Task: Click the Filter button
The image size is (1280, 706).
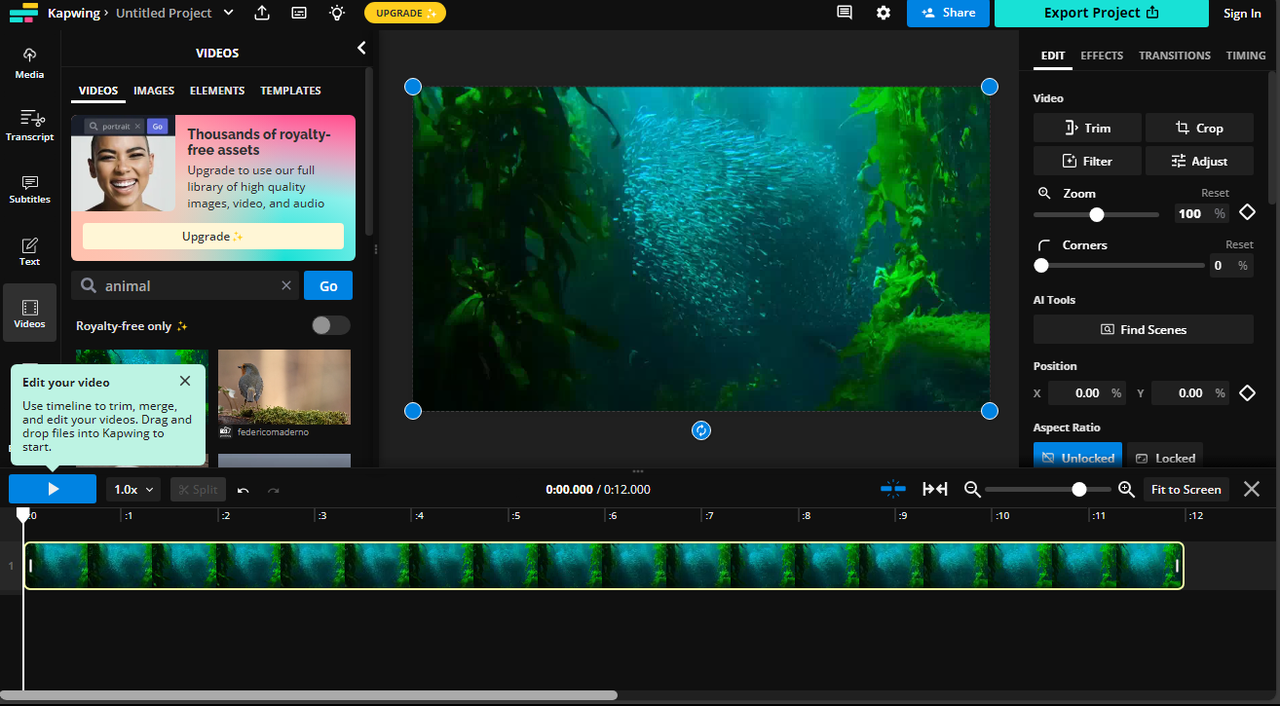Action: pos(1088,161)
